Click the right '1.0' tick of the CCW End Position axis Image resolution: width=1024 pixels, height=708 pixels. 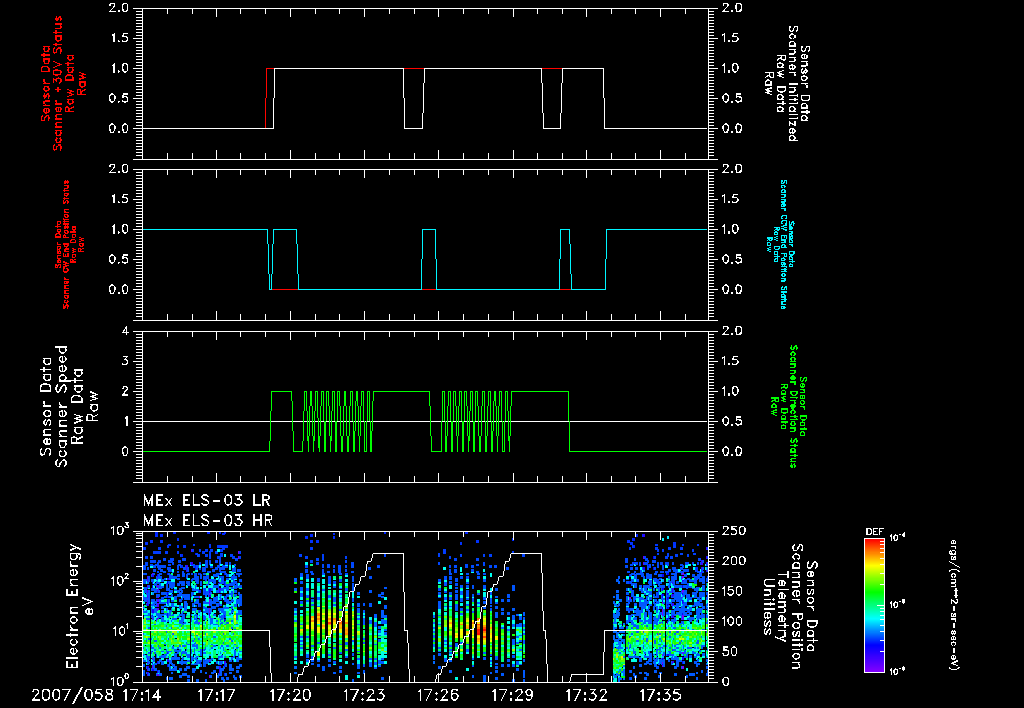coord(732,229)
